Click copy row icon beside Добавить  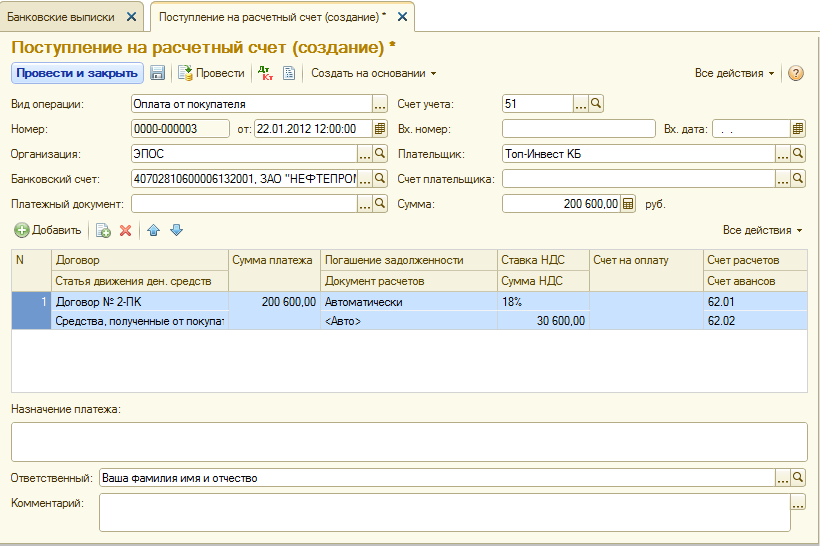[103, 230]
